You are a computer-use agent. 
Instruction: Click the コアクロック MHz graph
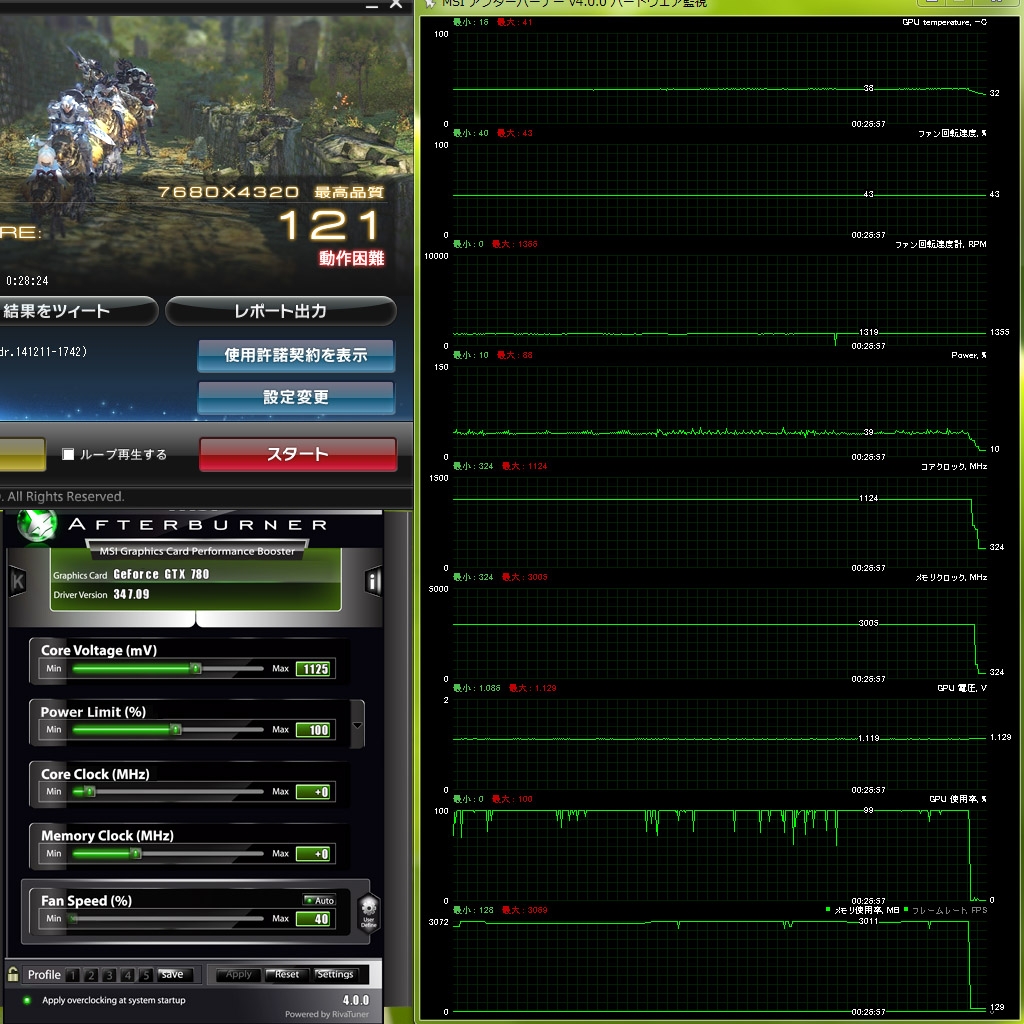tap(719, 522)
